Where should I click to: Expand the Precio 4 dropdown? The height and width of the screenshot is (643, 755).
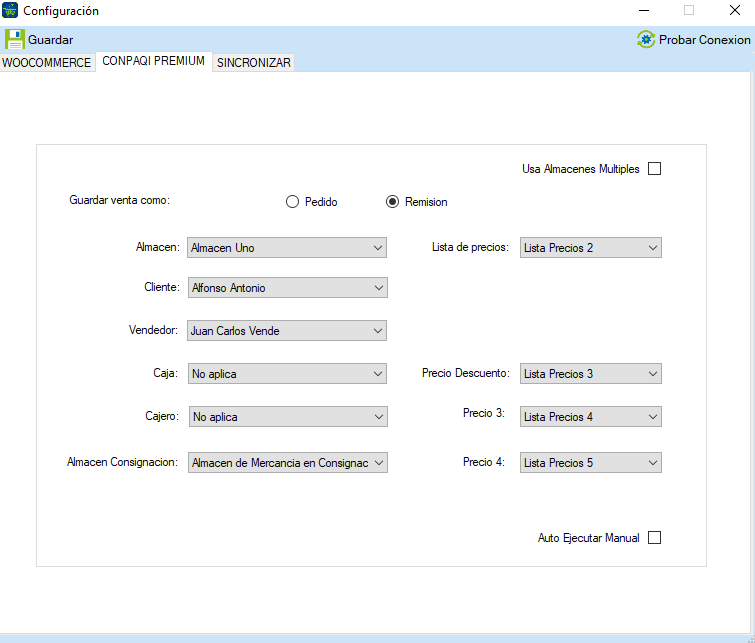(x=591, y=462)
